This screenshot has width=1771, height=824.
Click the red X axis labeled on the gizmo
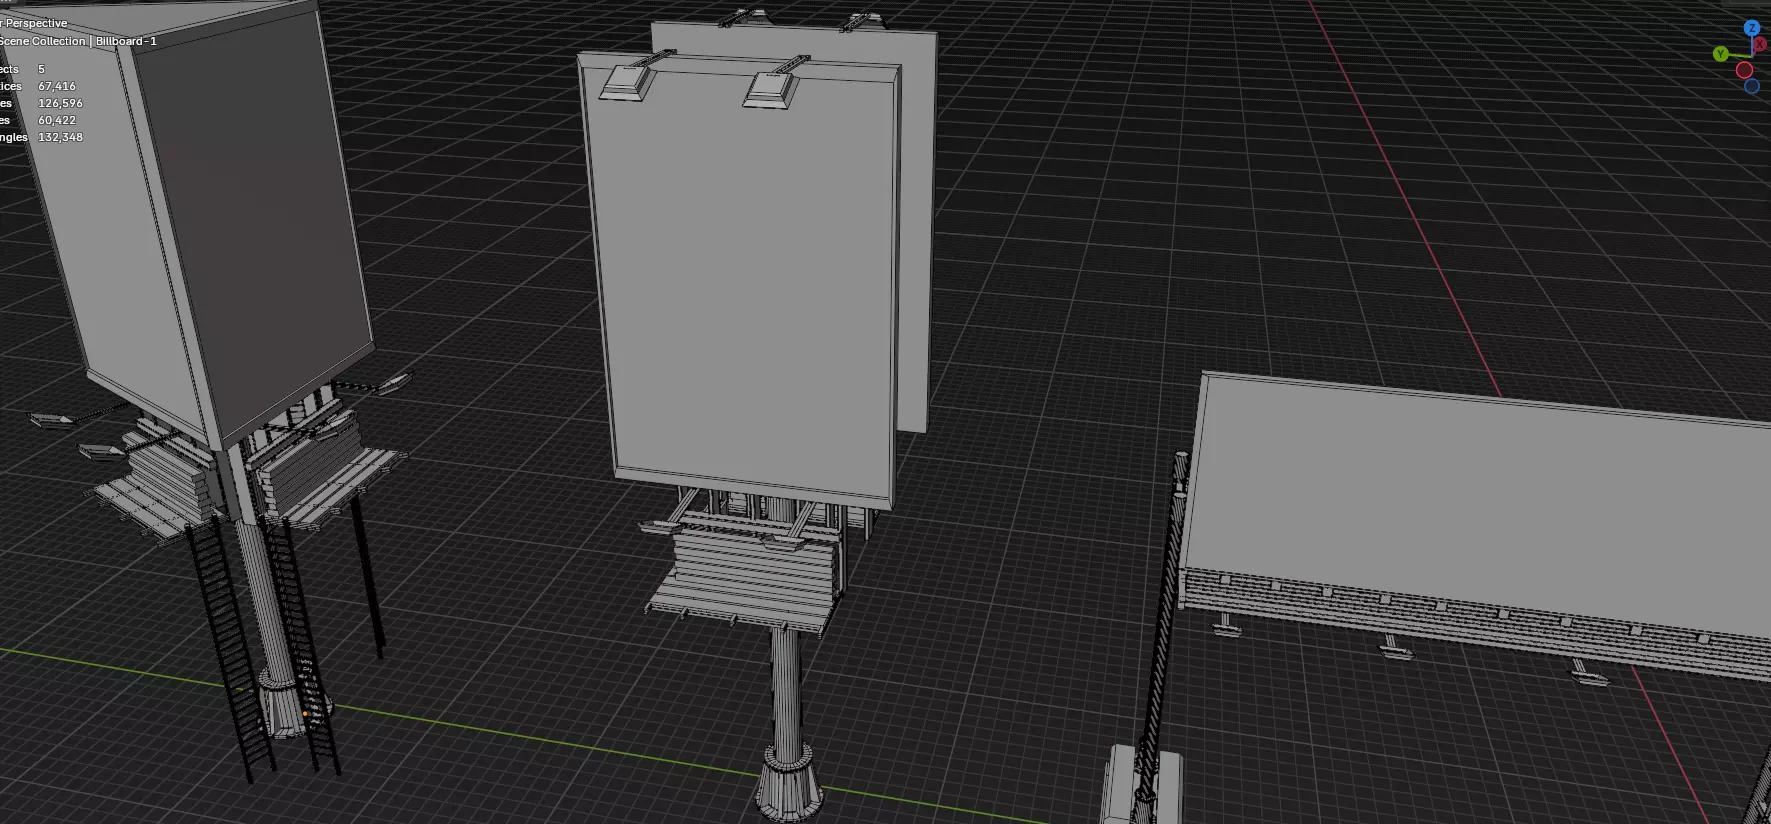(1760, 44)
